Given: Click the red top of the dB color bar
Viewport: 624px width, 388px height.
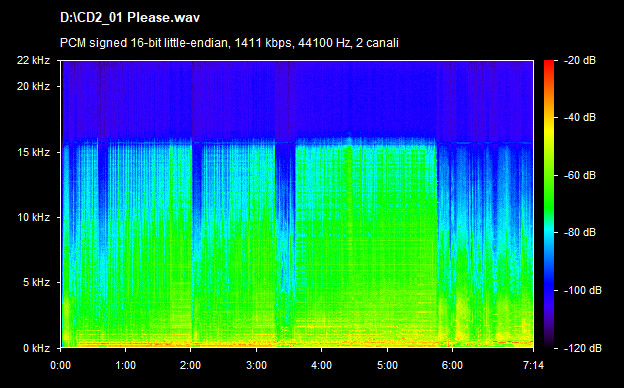Looking at the screenshot, I should pos(549,64).
